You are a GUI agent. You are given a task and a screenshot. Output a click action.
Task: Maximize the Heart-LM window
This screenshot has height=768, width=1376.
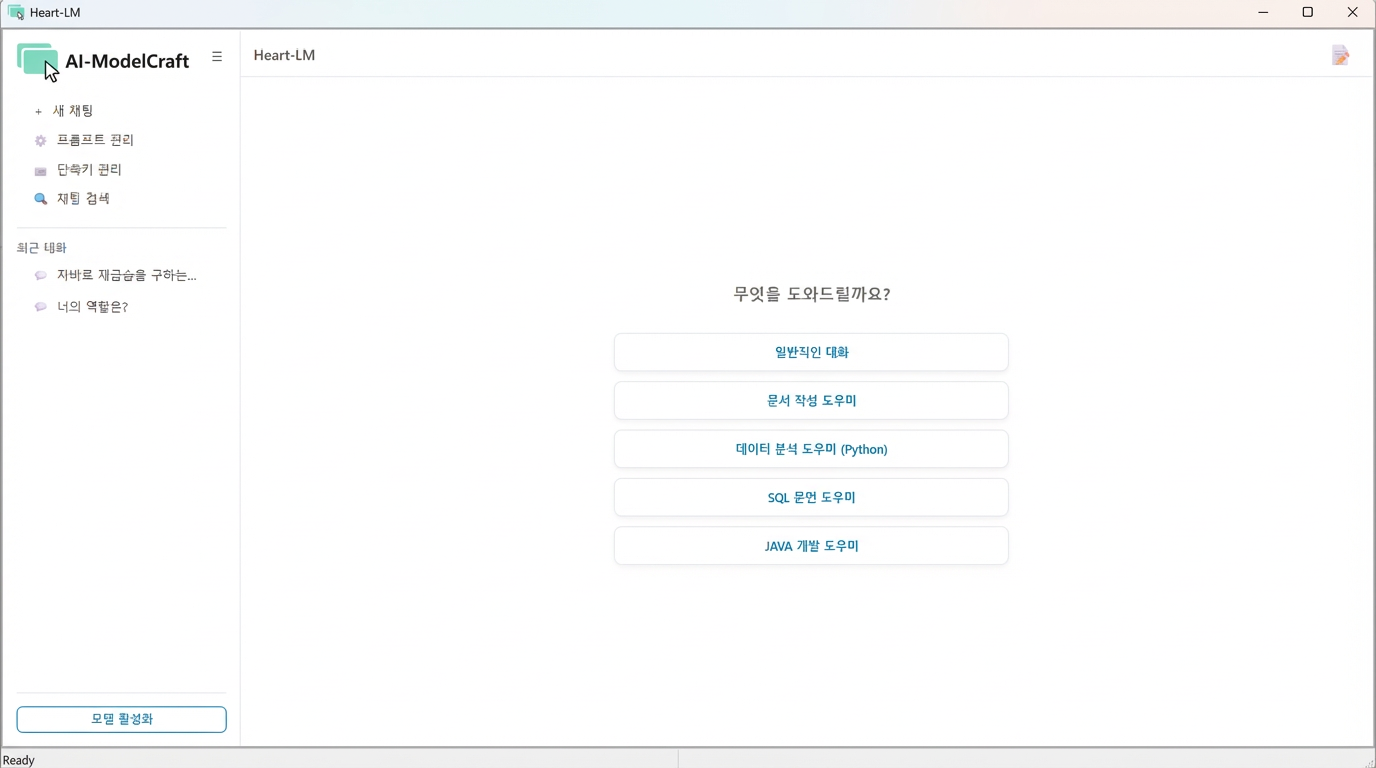(1307, 13)
